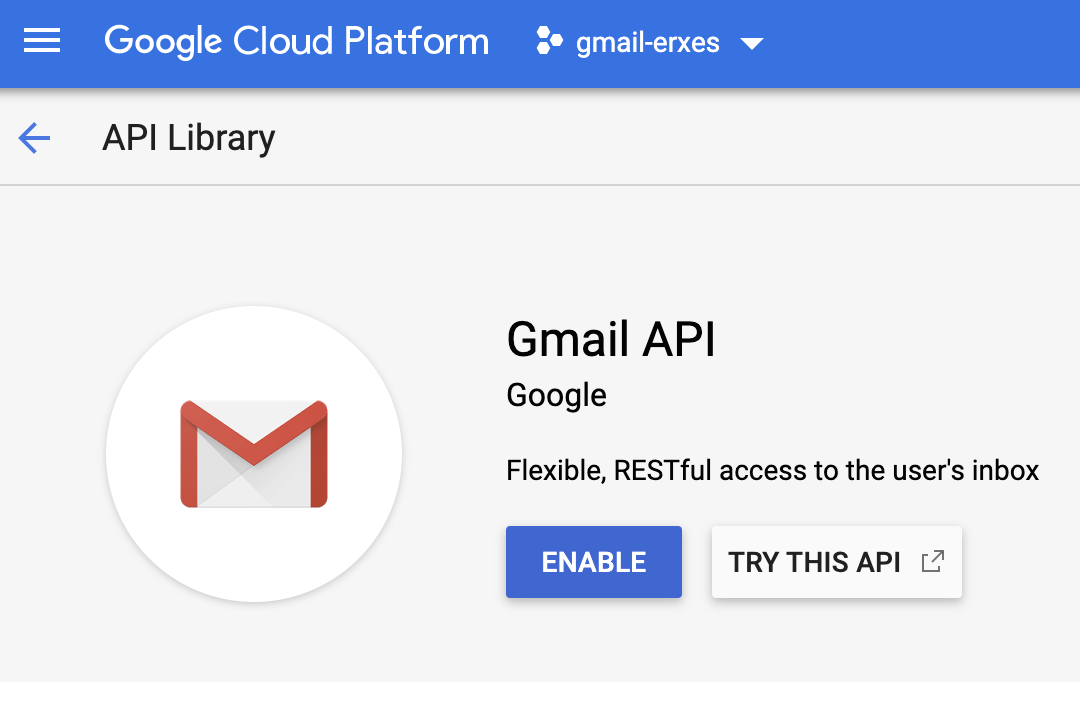Expand the project selector dropdown arrow
Viewport: 1080px width, 702px height.
click(751, 44)
